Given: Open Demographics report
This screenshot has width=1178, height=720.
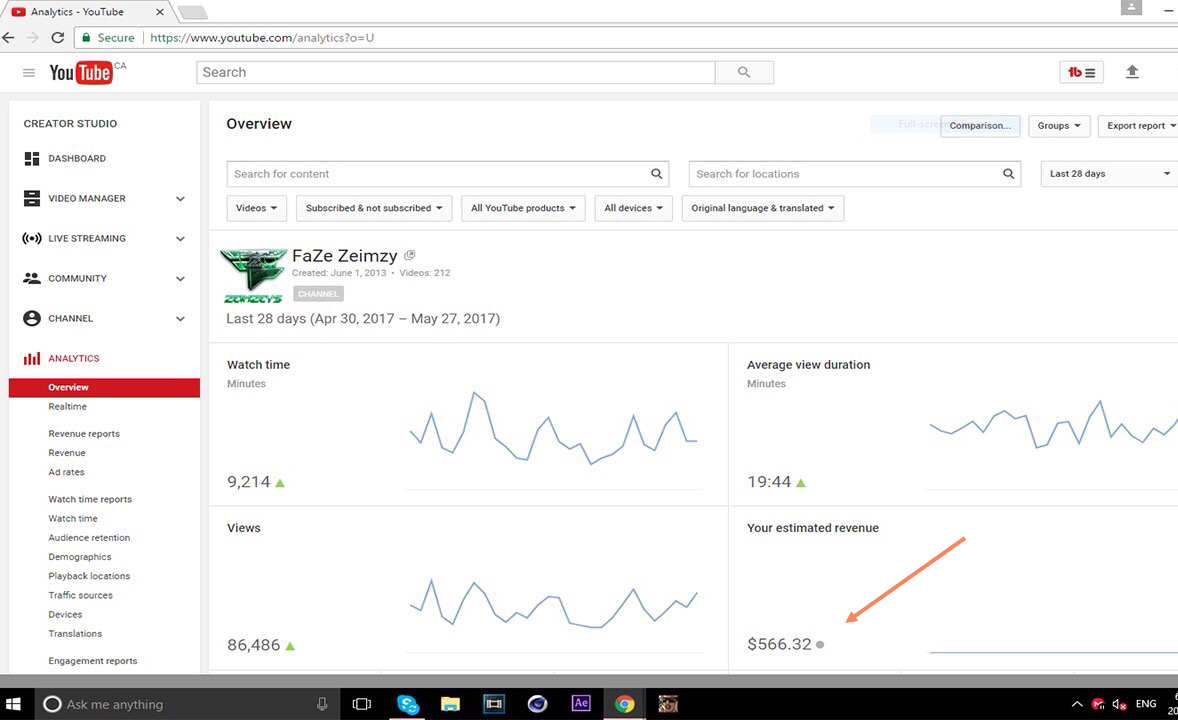Looking at the screenshot, I should pyautogui.click(x=80, y=557).
